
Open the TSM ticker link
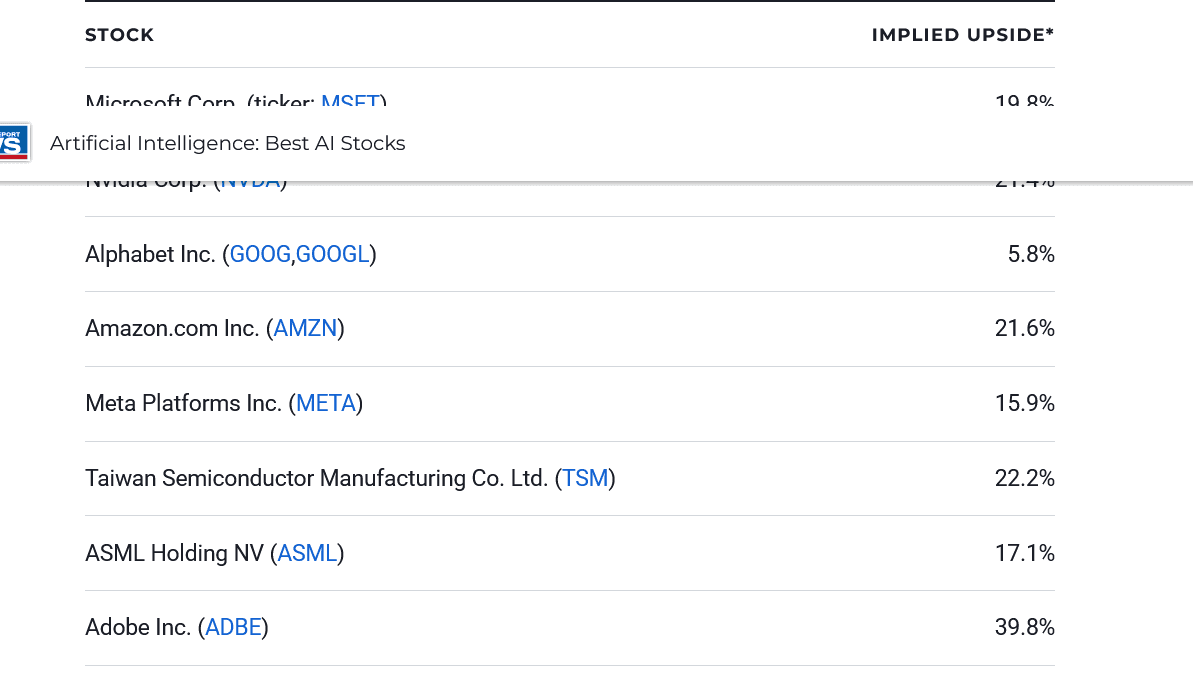click(585, 478)
